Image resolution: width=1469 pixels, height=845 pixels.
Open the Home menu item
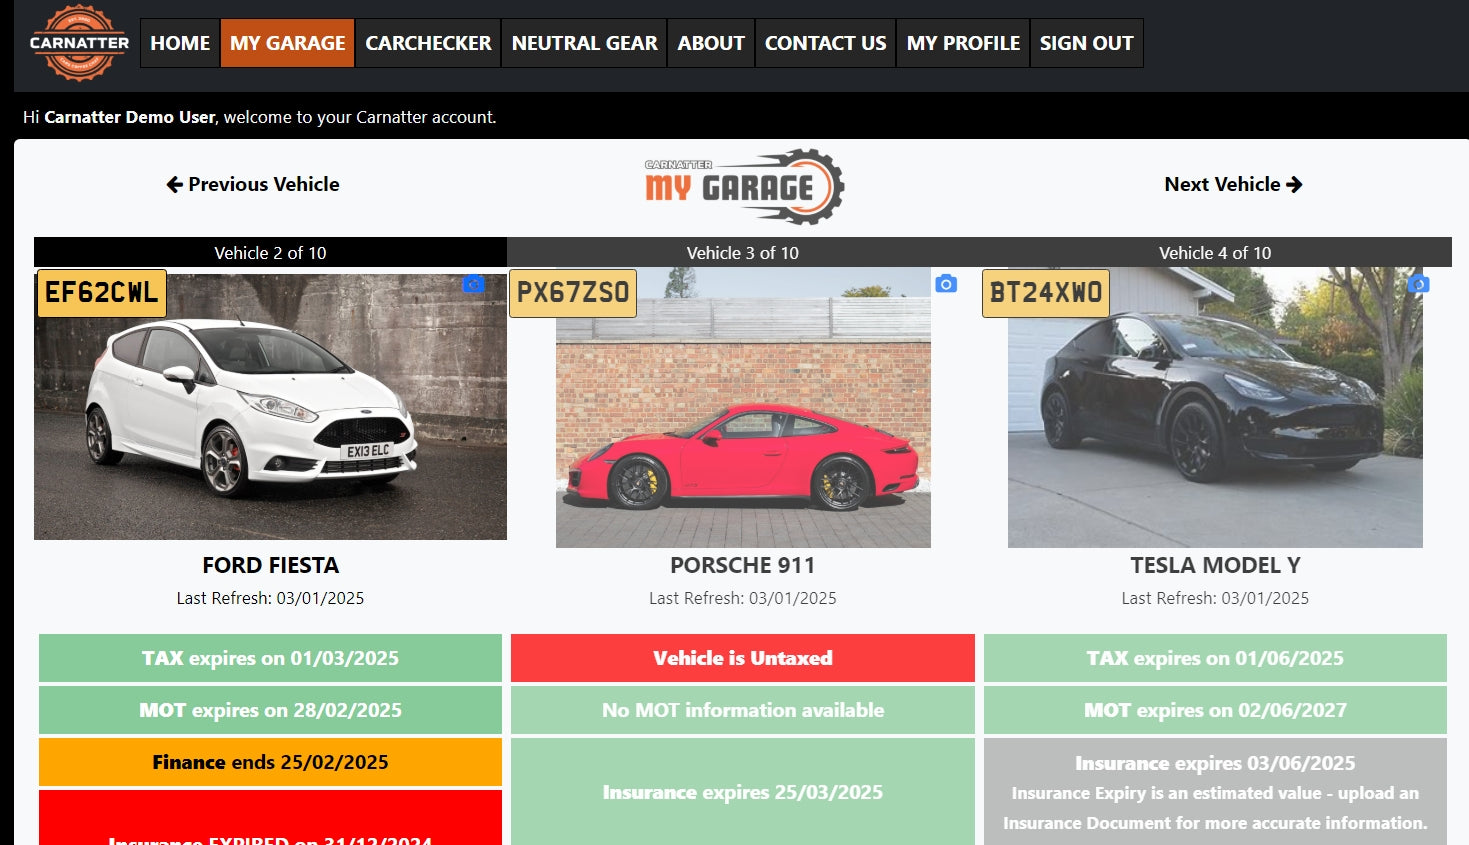pyautogui.click(x=180, y=43)
